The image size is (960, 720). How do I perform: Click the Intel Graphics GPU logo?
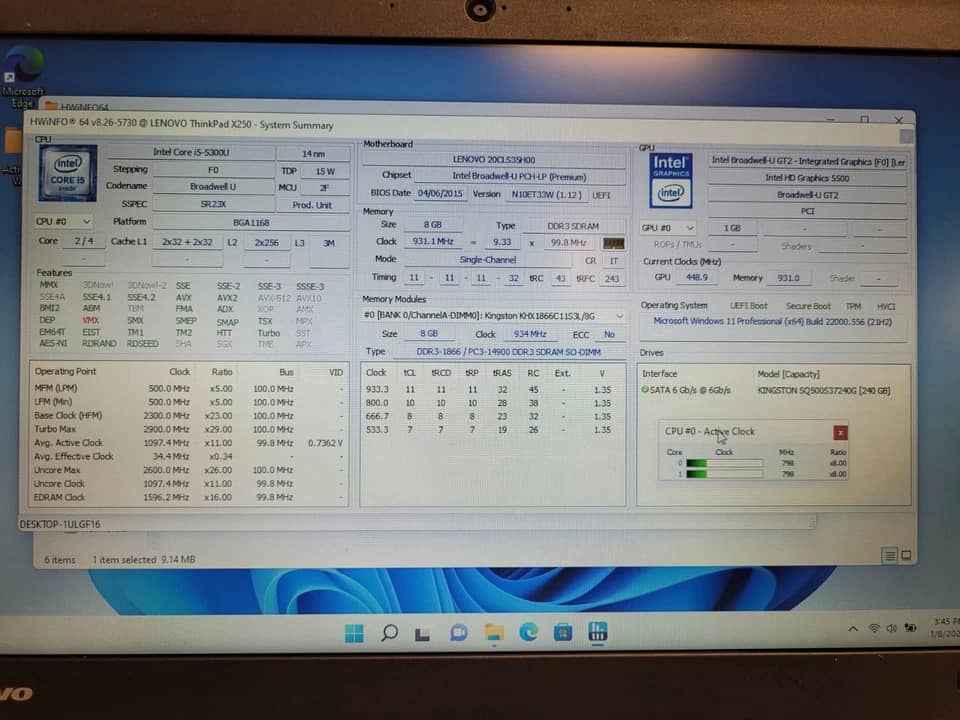670,181
